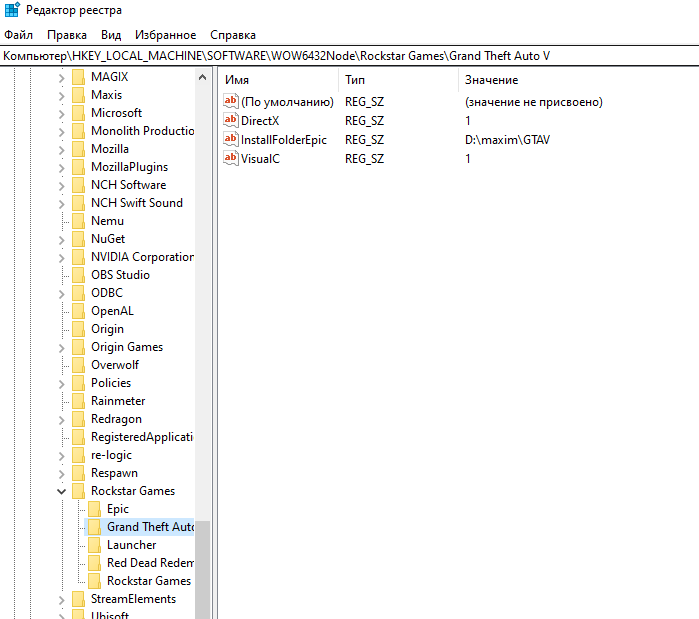Open the Справка menu
The width and height of the screenshot is (699, 619).
click(233, 35)
